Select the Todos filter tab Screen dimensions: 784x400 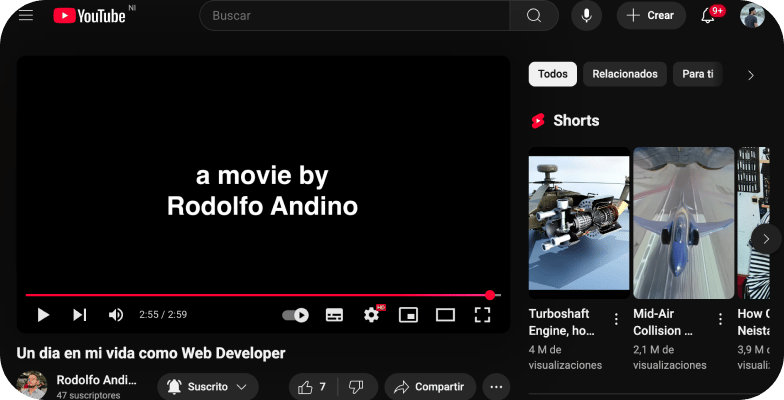click(552, 74)
